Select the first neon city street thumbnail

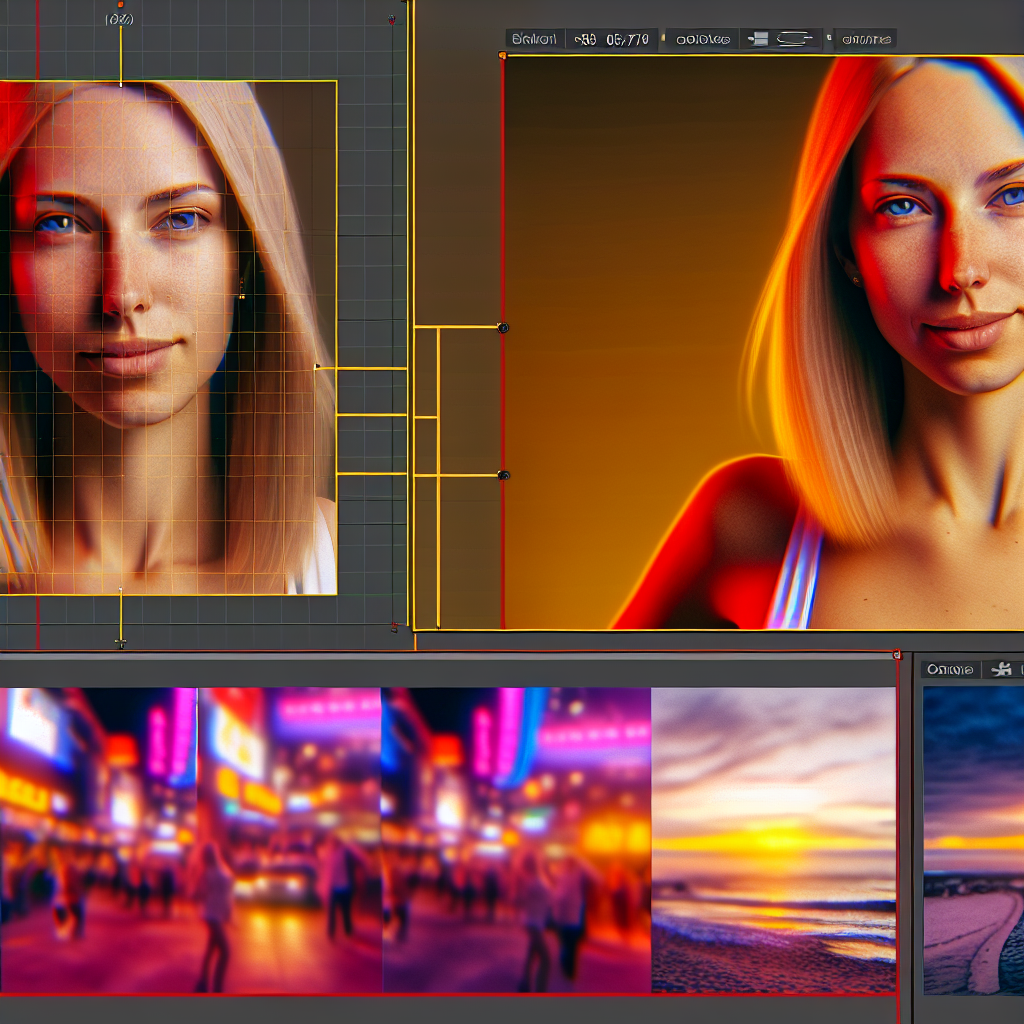click(98, 840)
